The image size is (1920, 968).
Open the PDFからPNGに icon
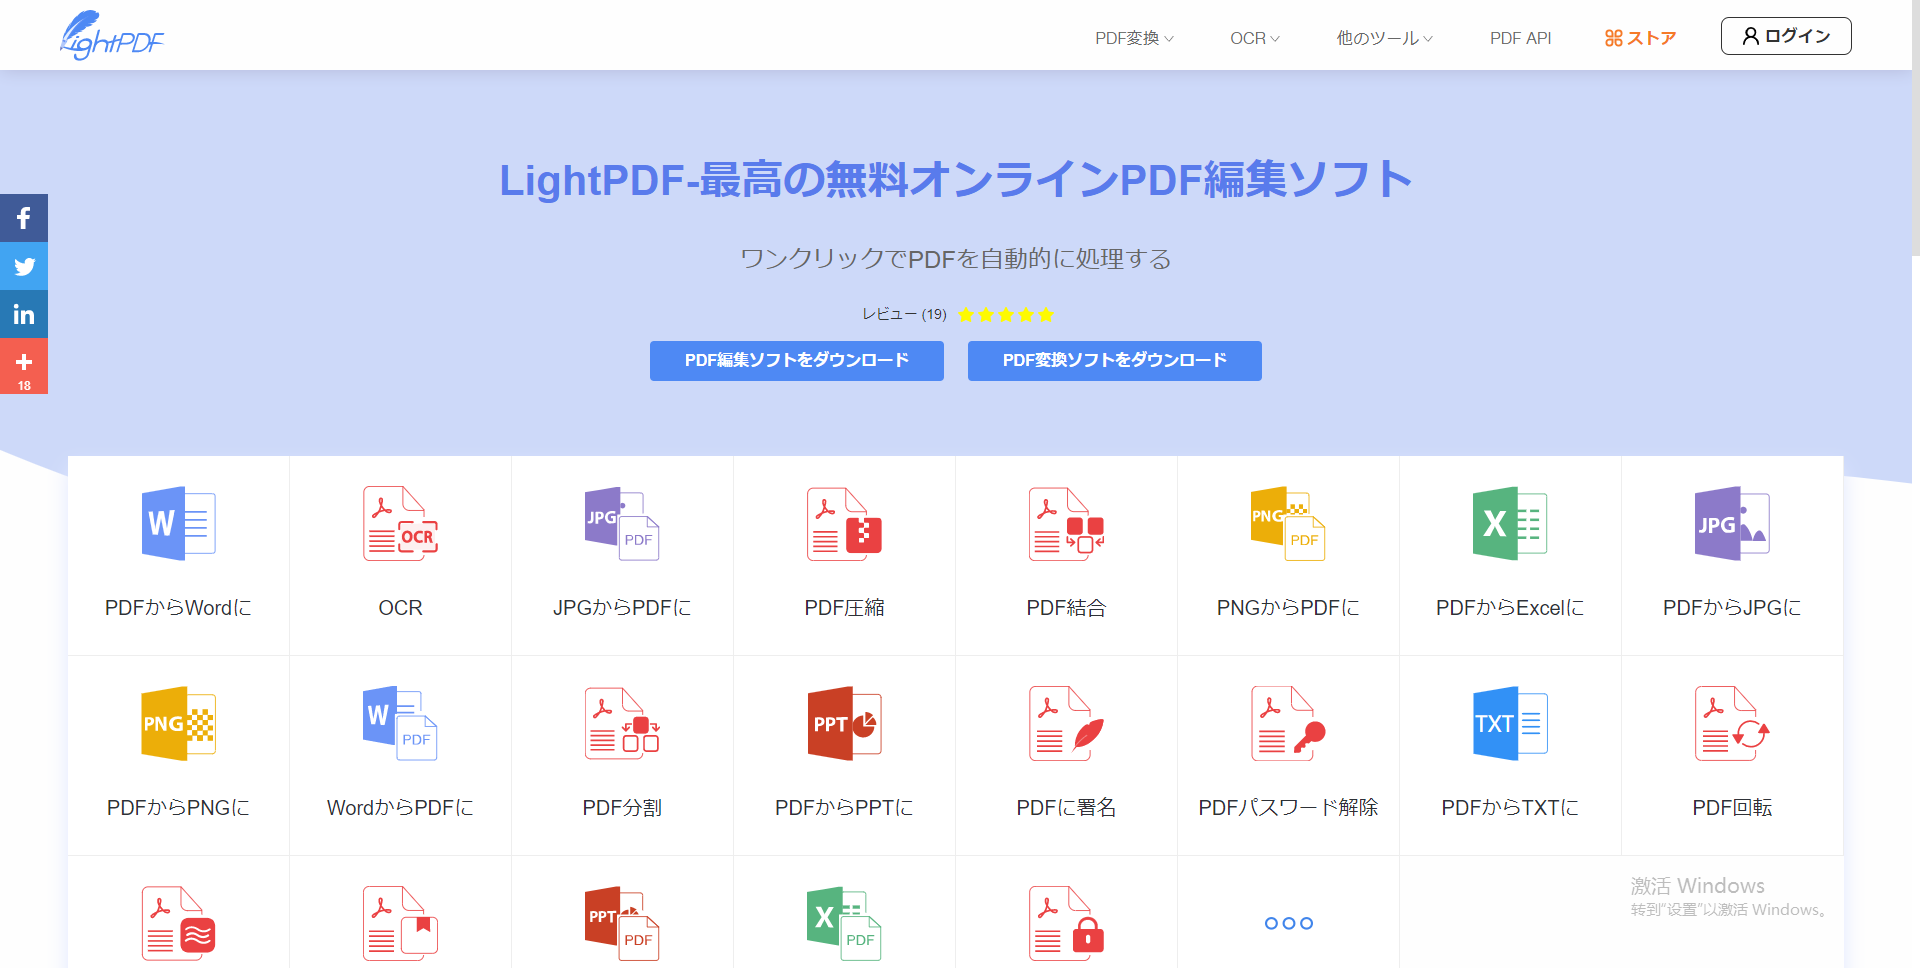point(179,723)
